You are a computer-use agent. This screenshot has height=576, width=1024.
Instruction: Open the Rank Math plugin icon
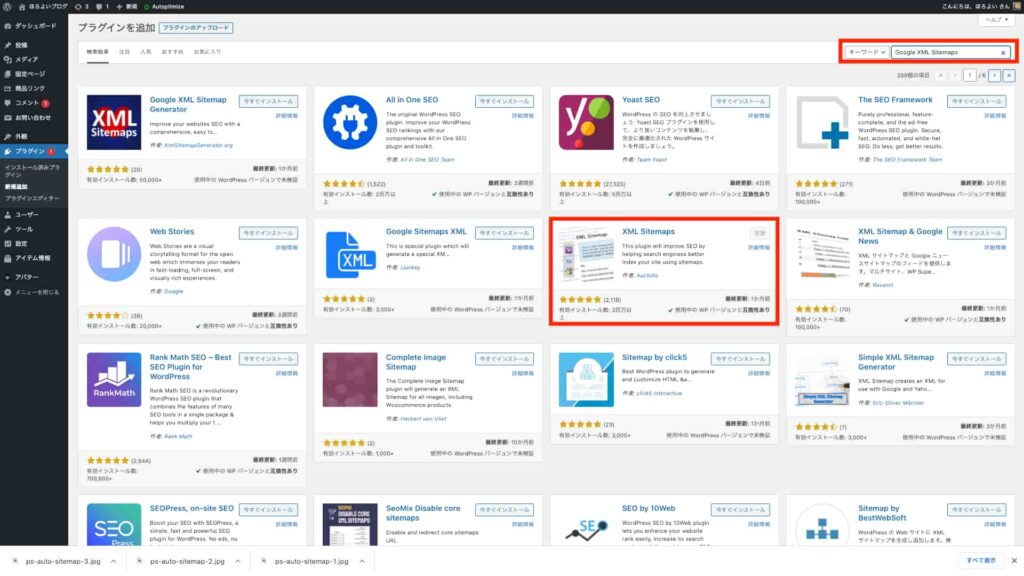[x=114, y=379]
